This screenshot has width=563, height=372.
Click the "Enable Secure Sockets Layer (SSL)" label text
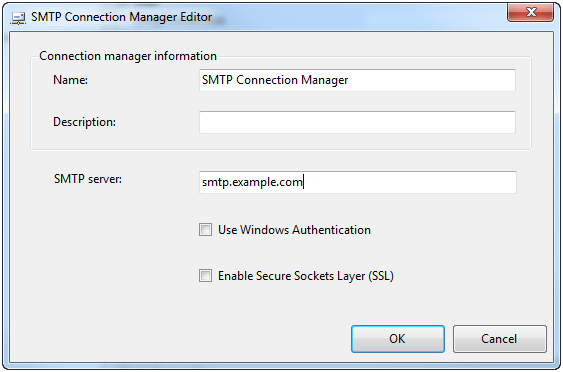pyautogui.click(x=306, y=276)
